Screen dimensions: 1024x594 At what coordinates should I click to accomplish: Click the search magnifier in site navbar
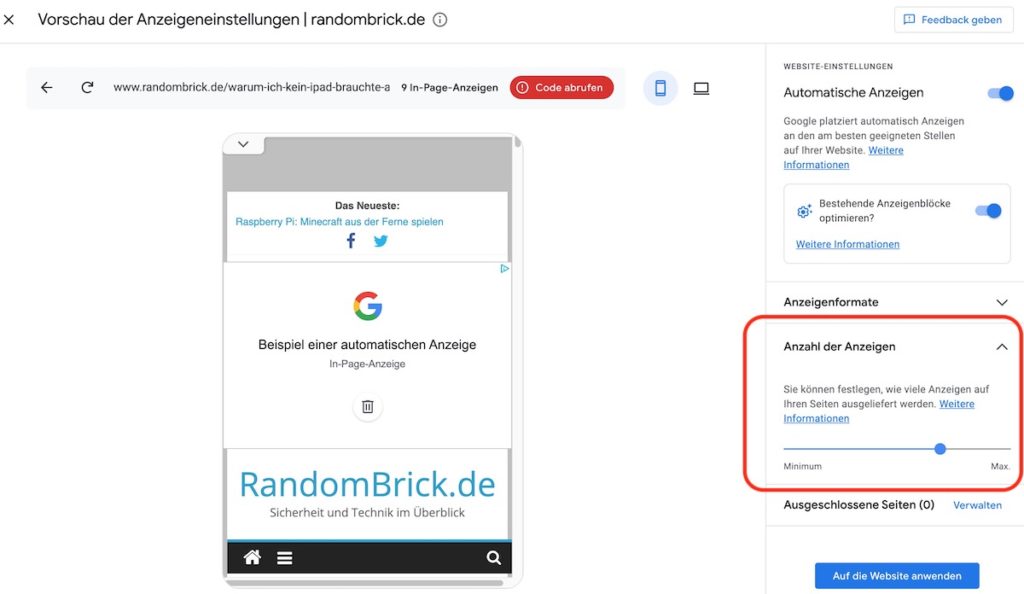[494, 557]
